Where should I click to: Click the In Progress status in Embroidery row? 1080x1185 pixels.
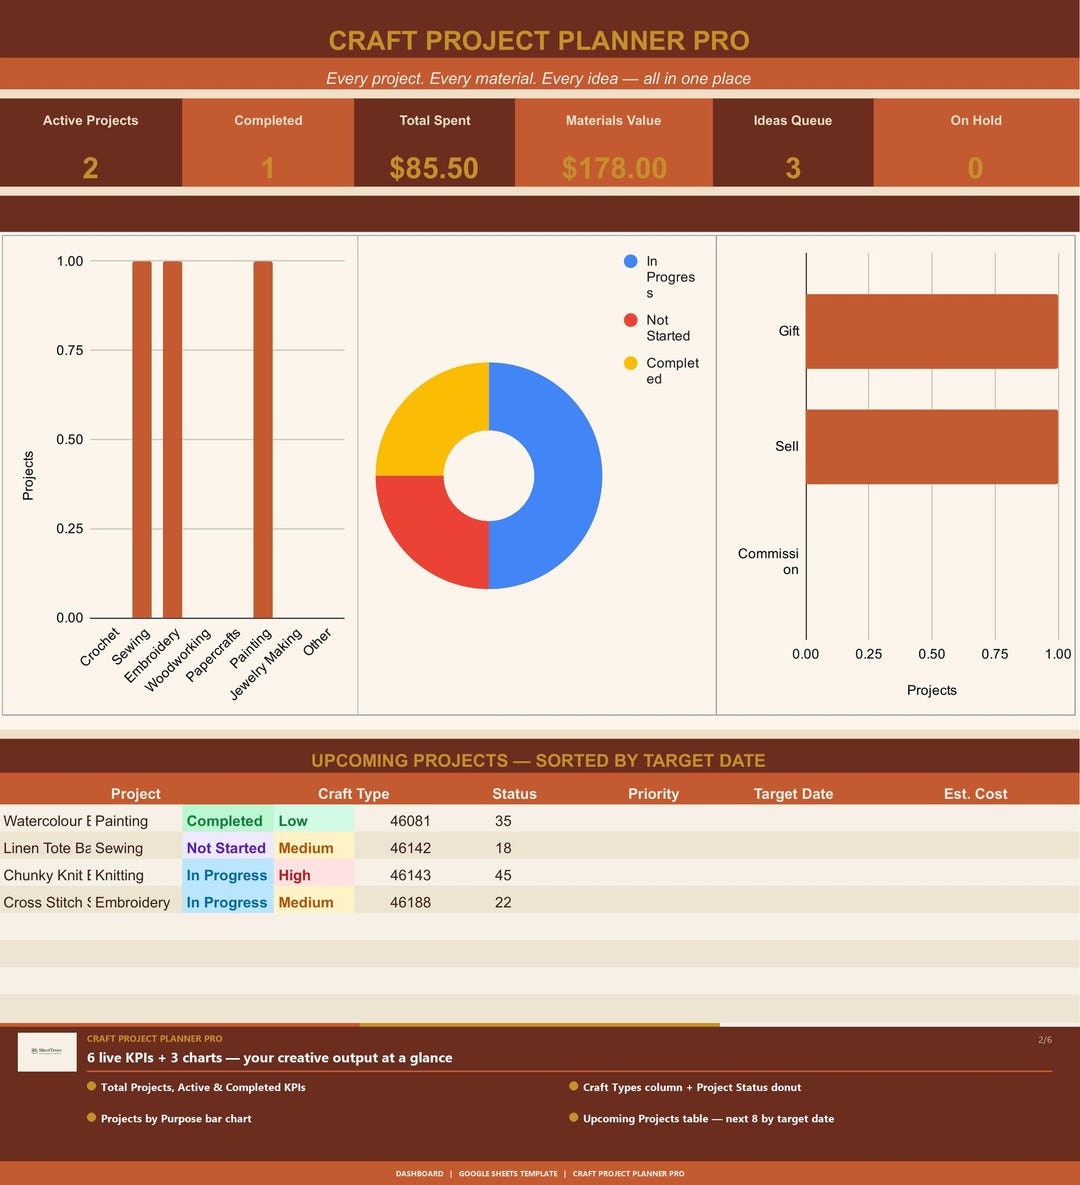(227, 902)
